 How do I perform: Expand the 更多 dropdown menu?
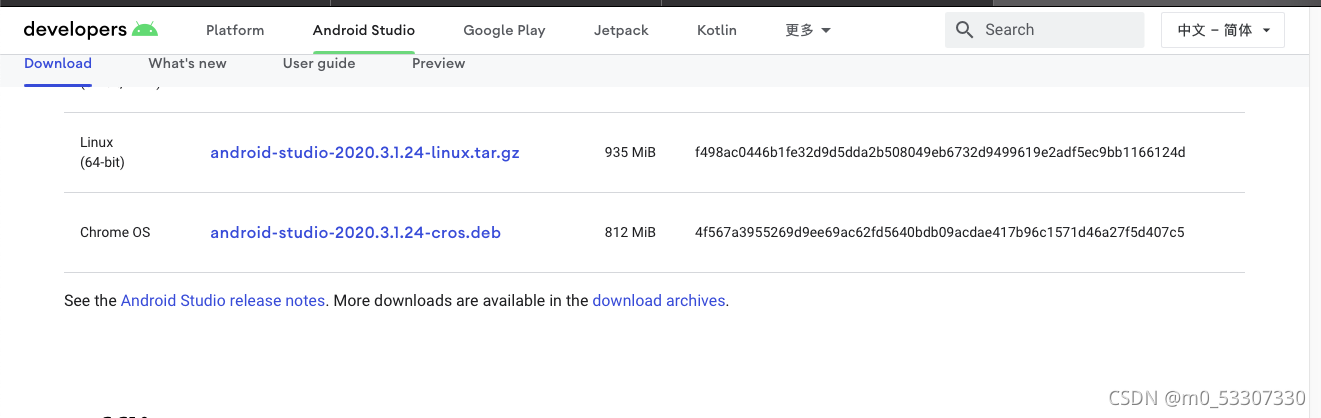click(808, 30)
